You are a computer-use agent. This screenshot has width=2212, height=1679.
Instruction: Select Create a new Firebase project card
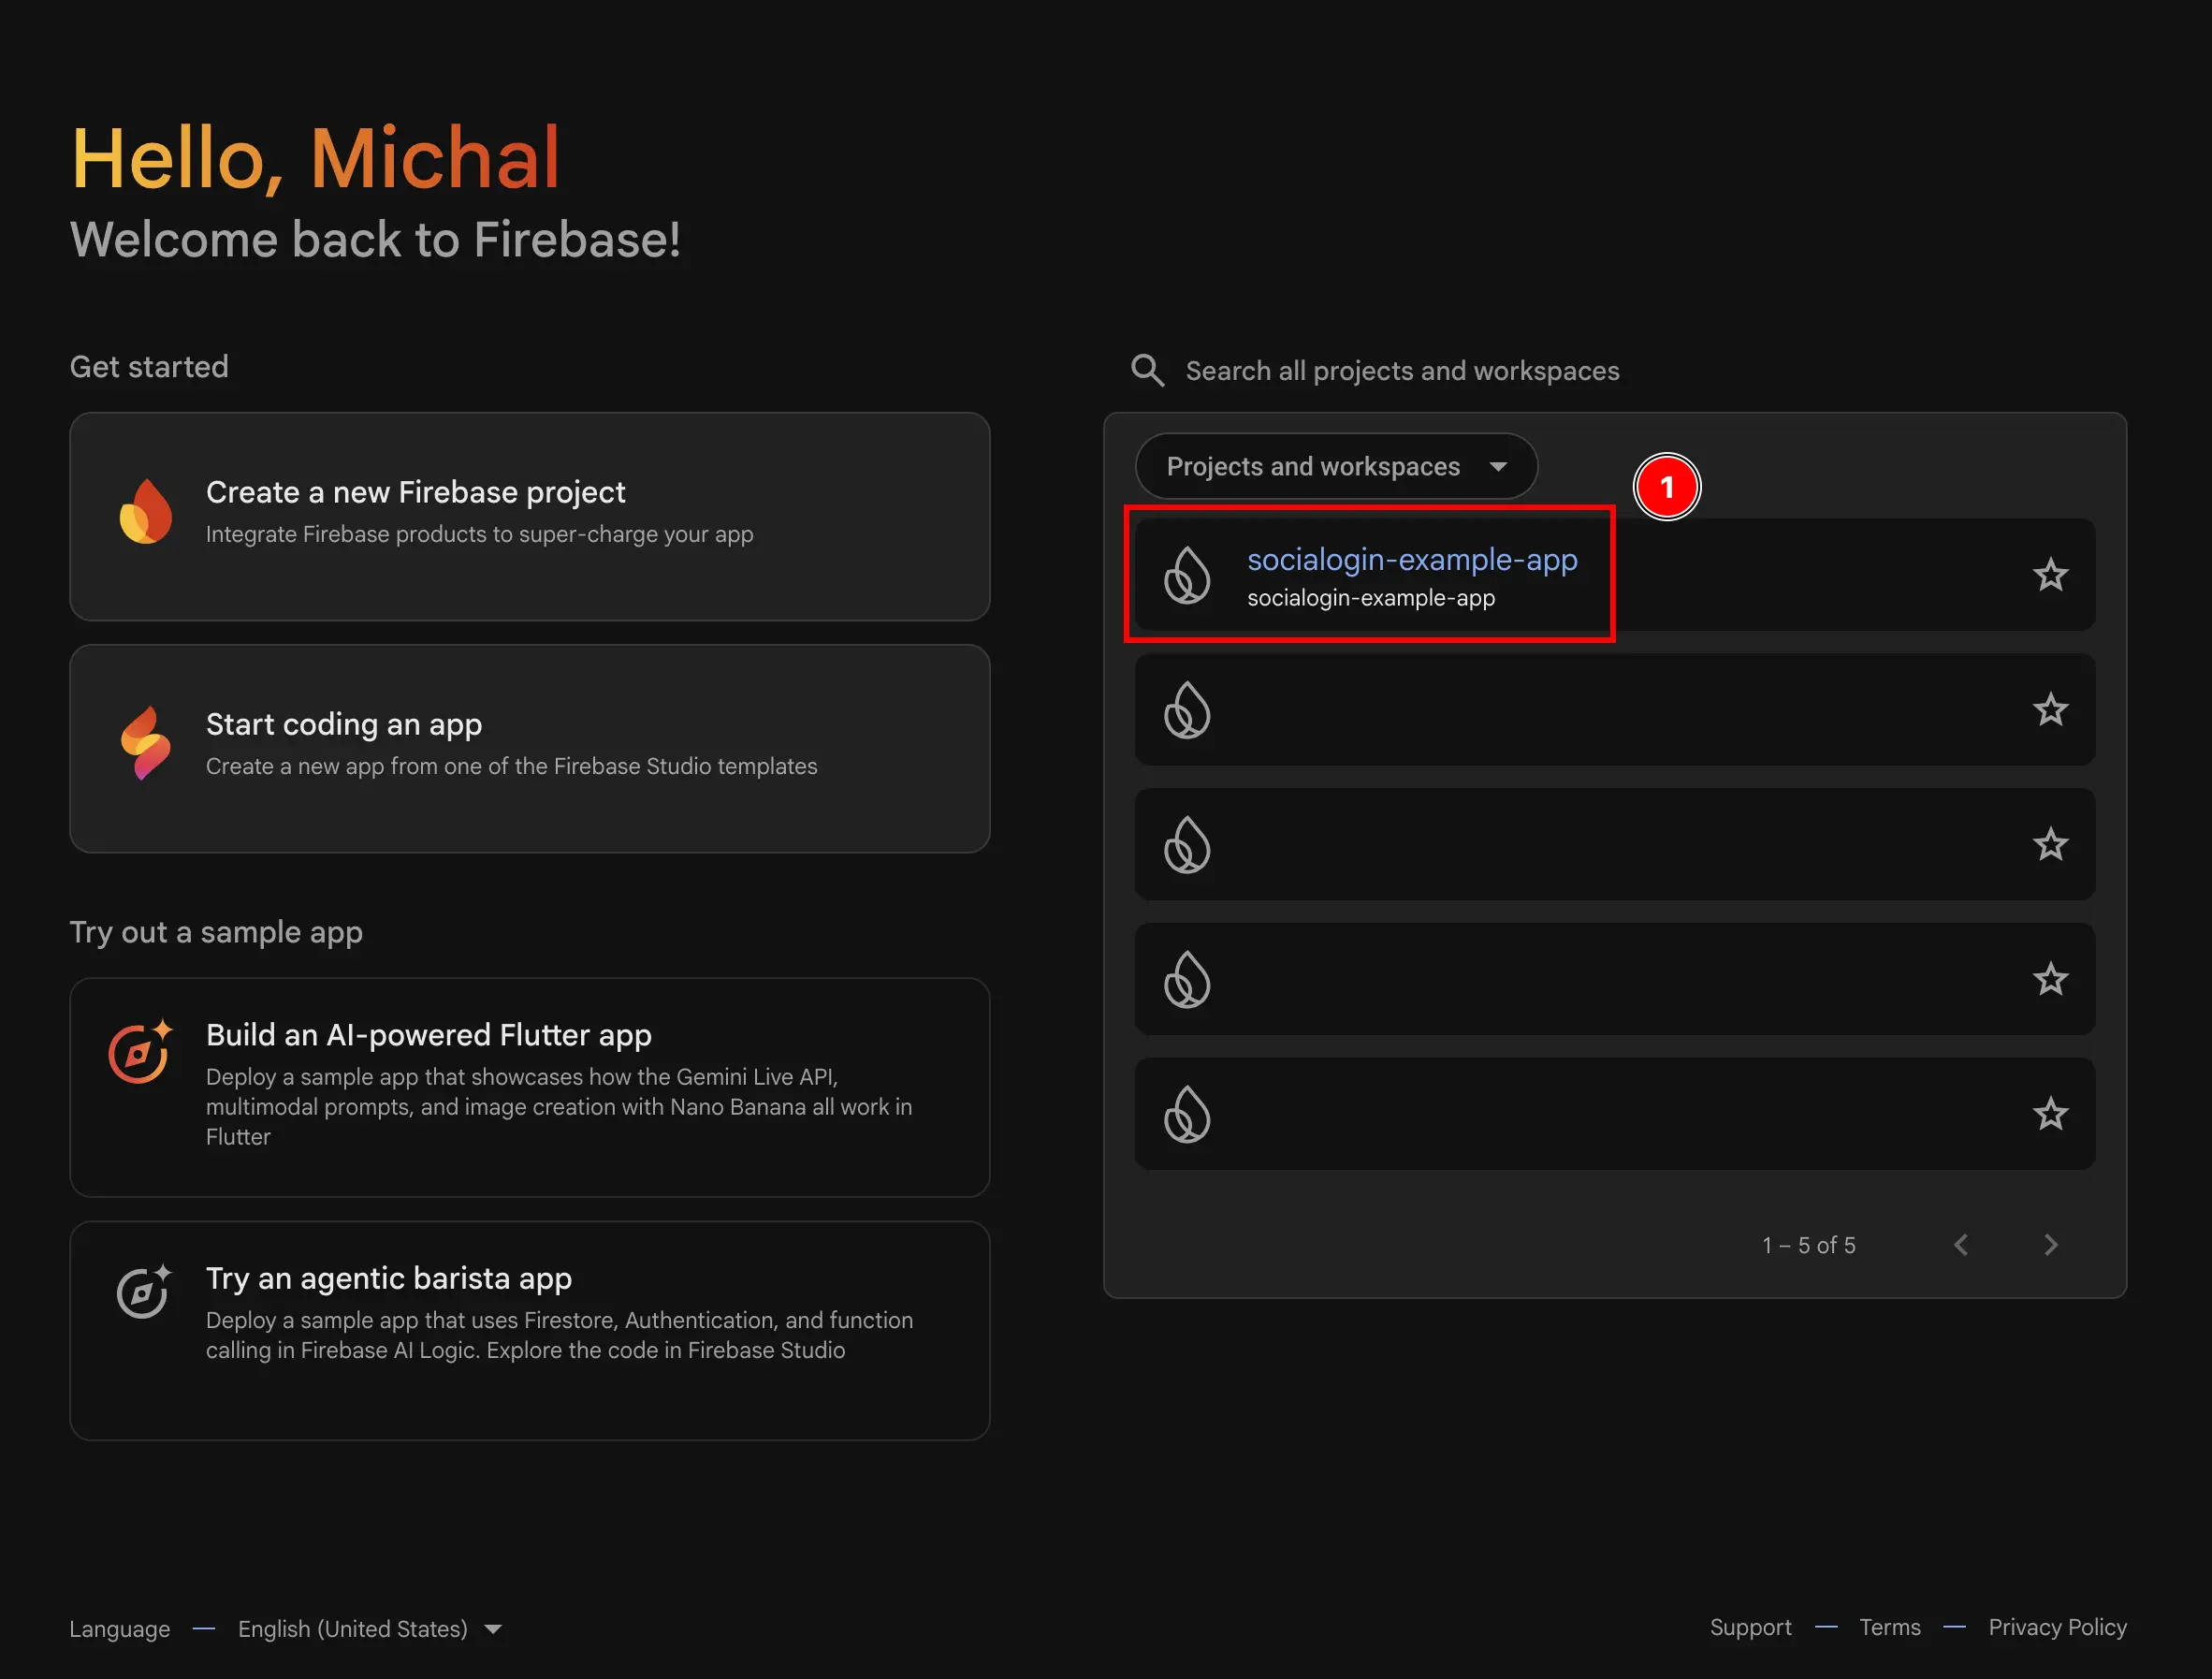pos(529,517)
